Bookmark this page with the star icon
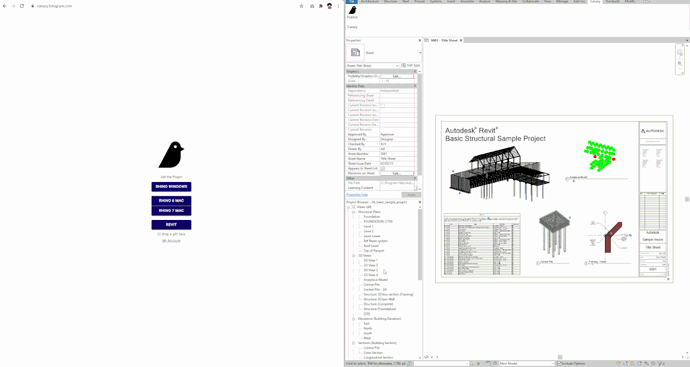The width and height of the screenshot is (690, 367). [x=301, y=6]
